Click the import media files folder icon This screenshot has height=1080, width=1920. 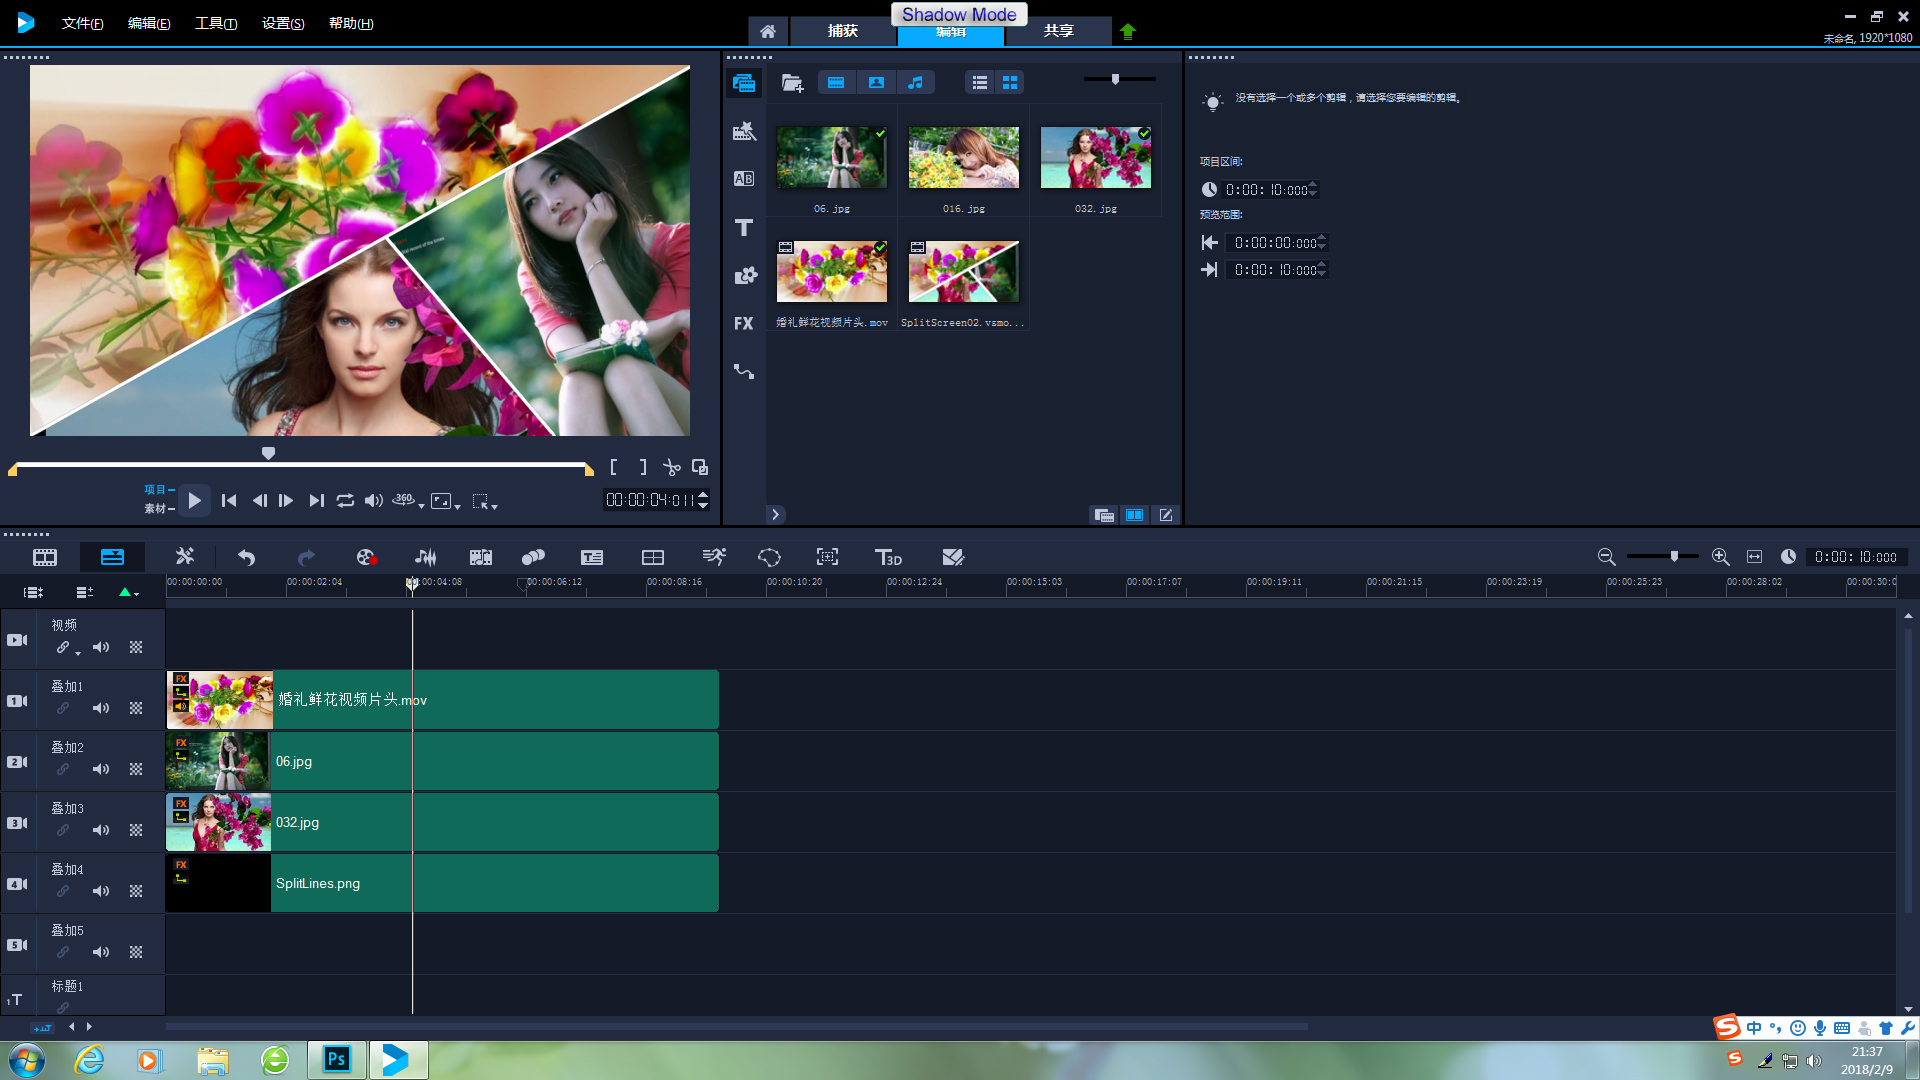(792, 83)
